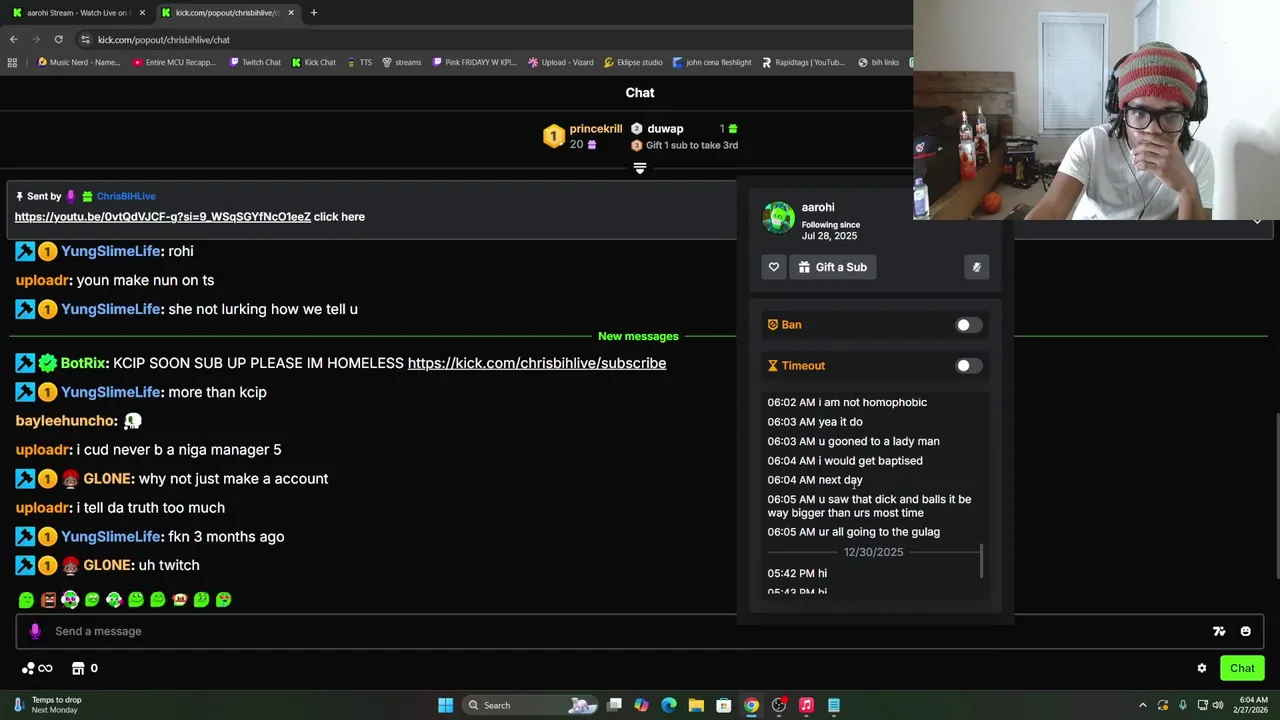Open File Explorer from the taskbar
The image size is (1280, 720).
coord(696,705)
